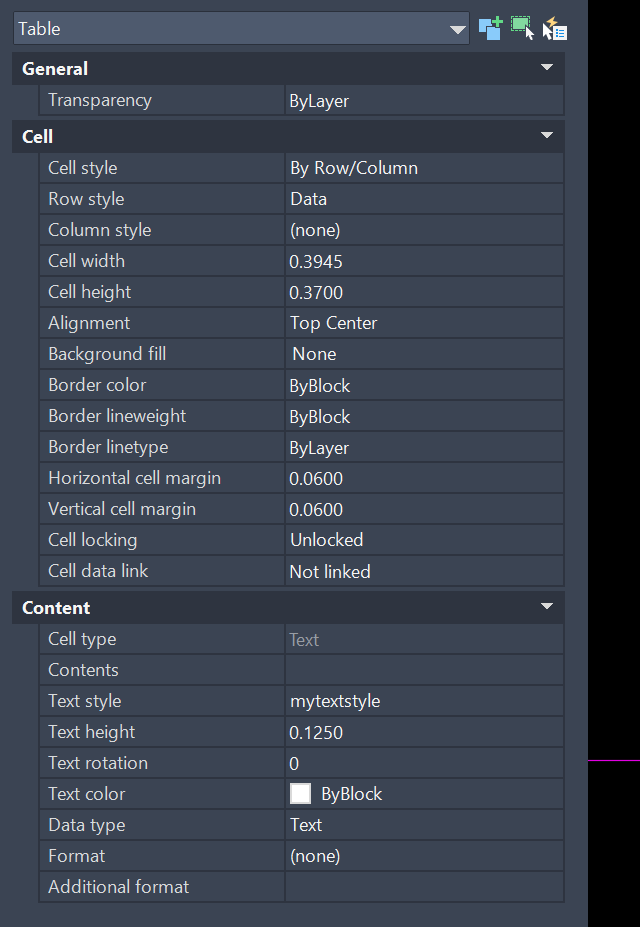640x927 pixels.
Task: Collapse the General section
Action: 546,68
